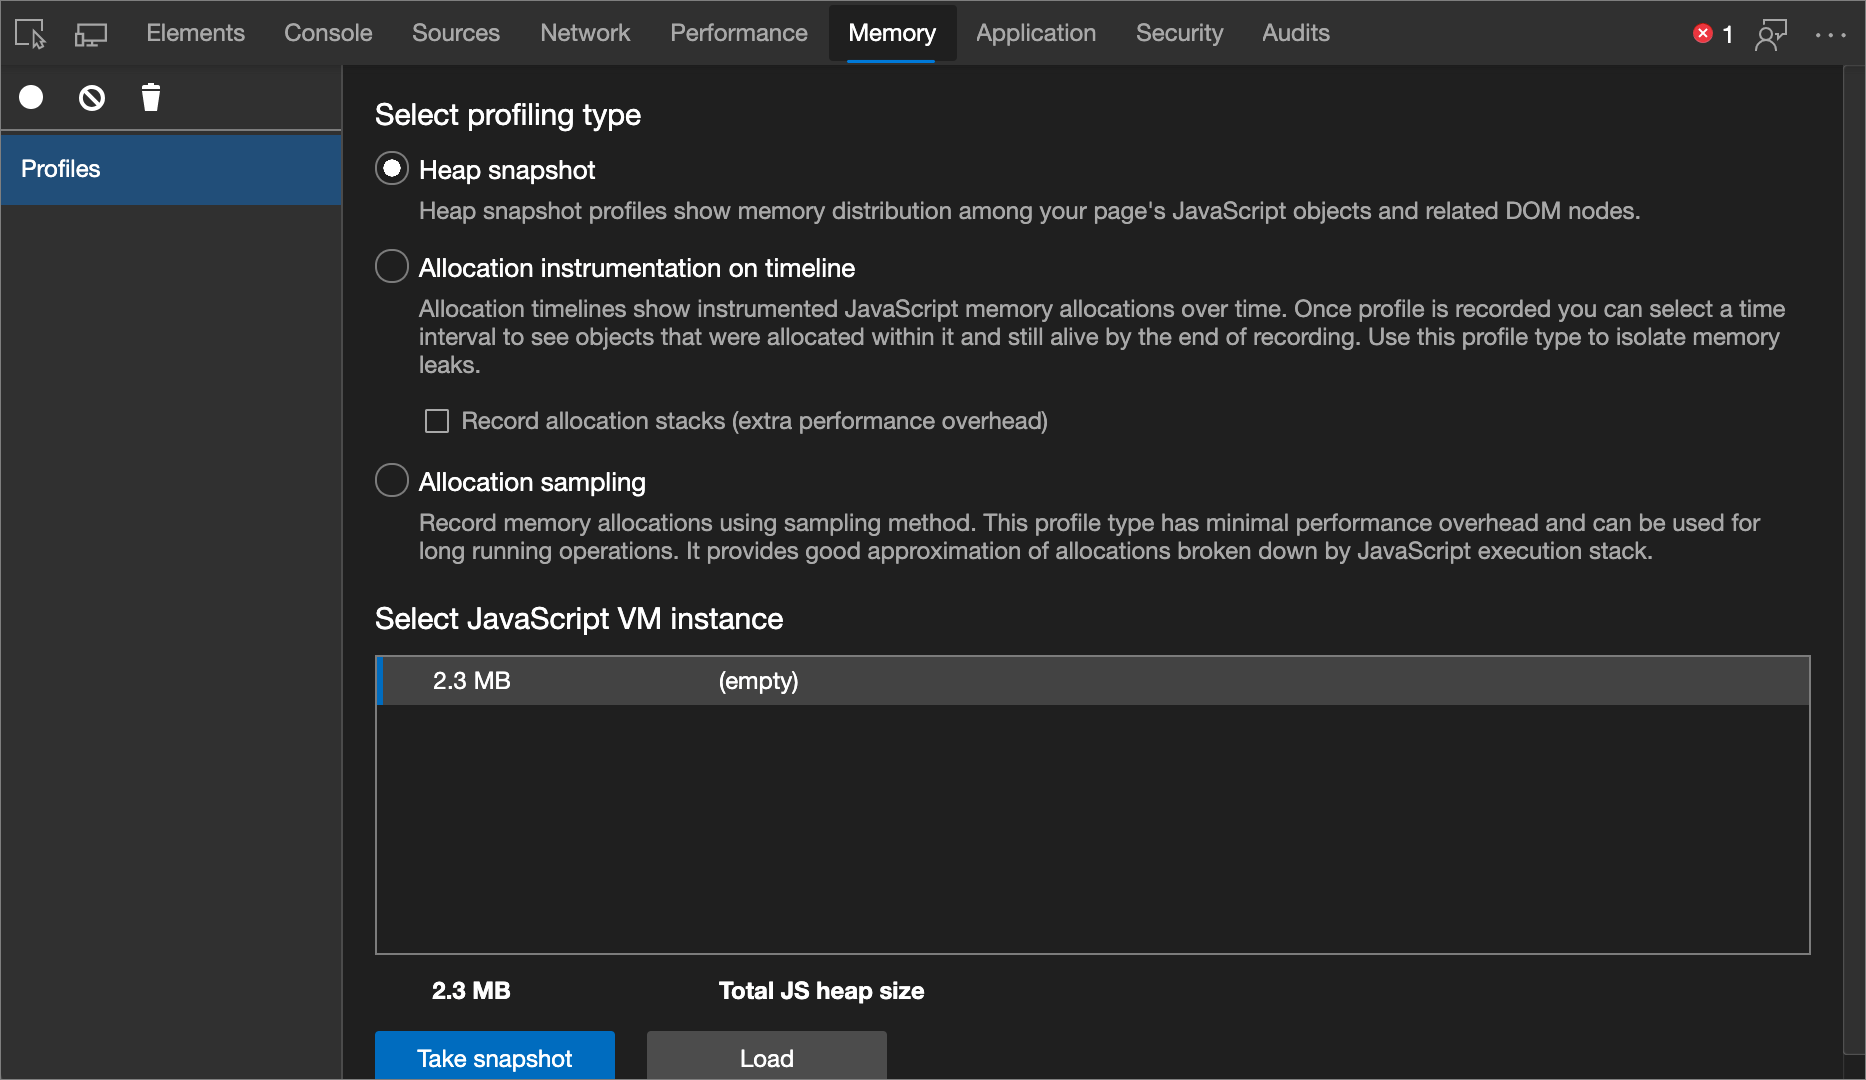This screenshot has width=1866, height=1080.
Task: Switch to the Security tab
Action: point(1179,32)
